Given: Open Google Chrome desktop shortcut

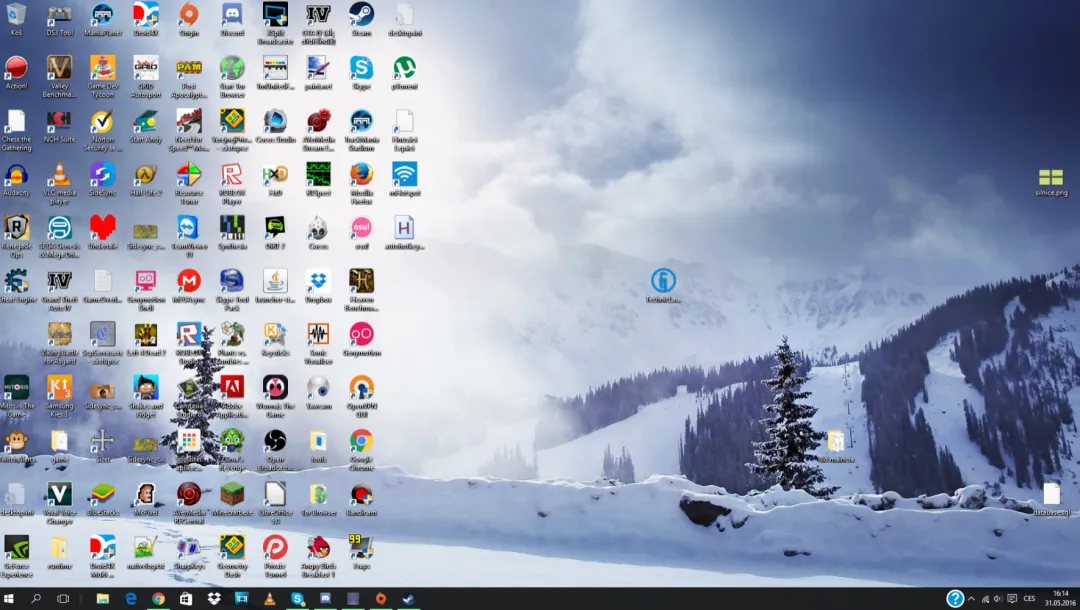Looking at the screenshot, I should tap(362, 450).
